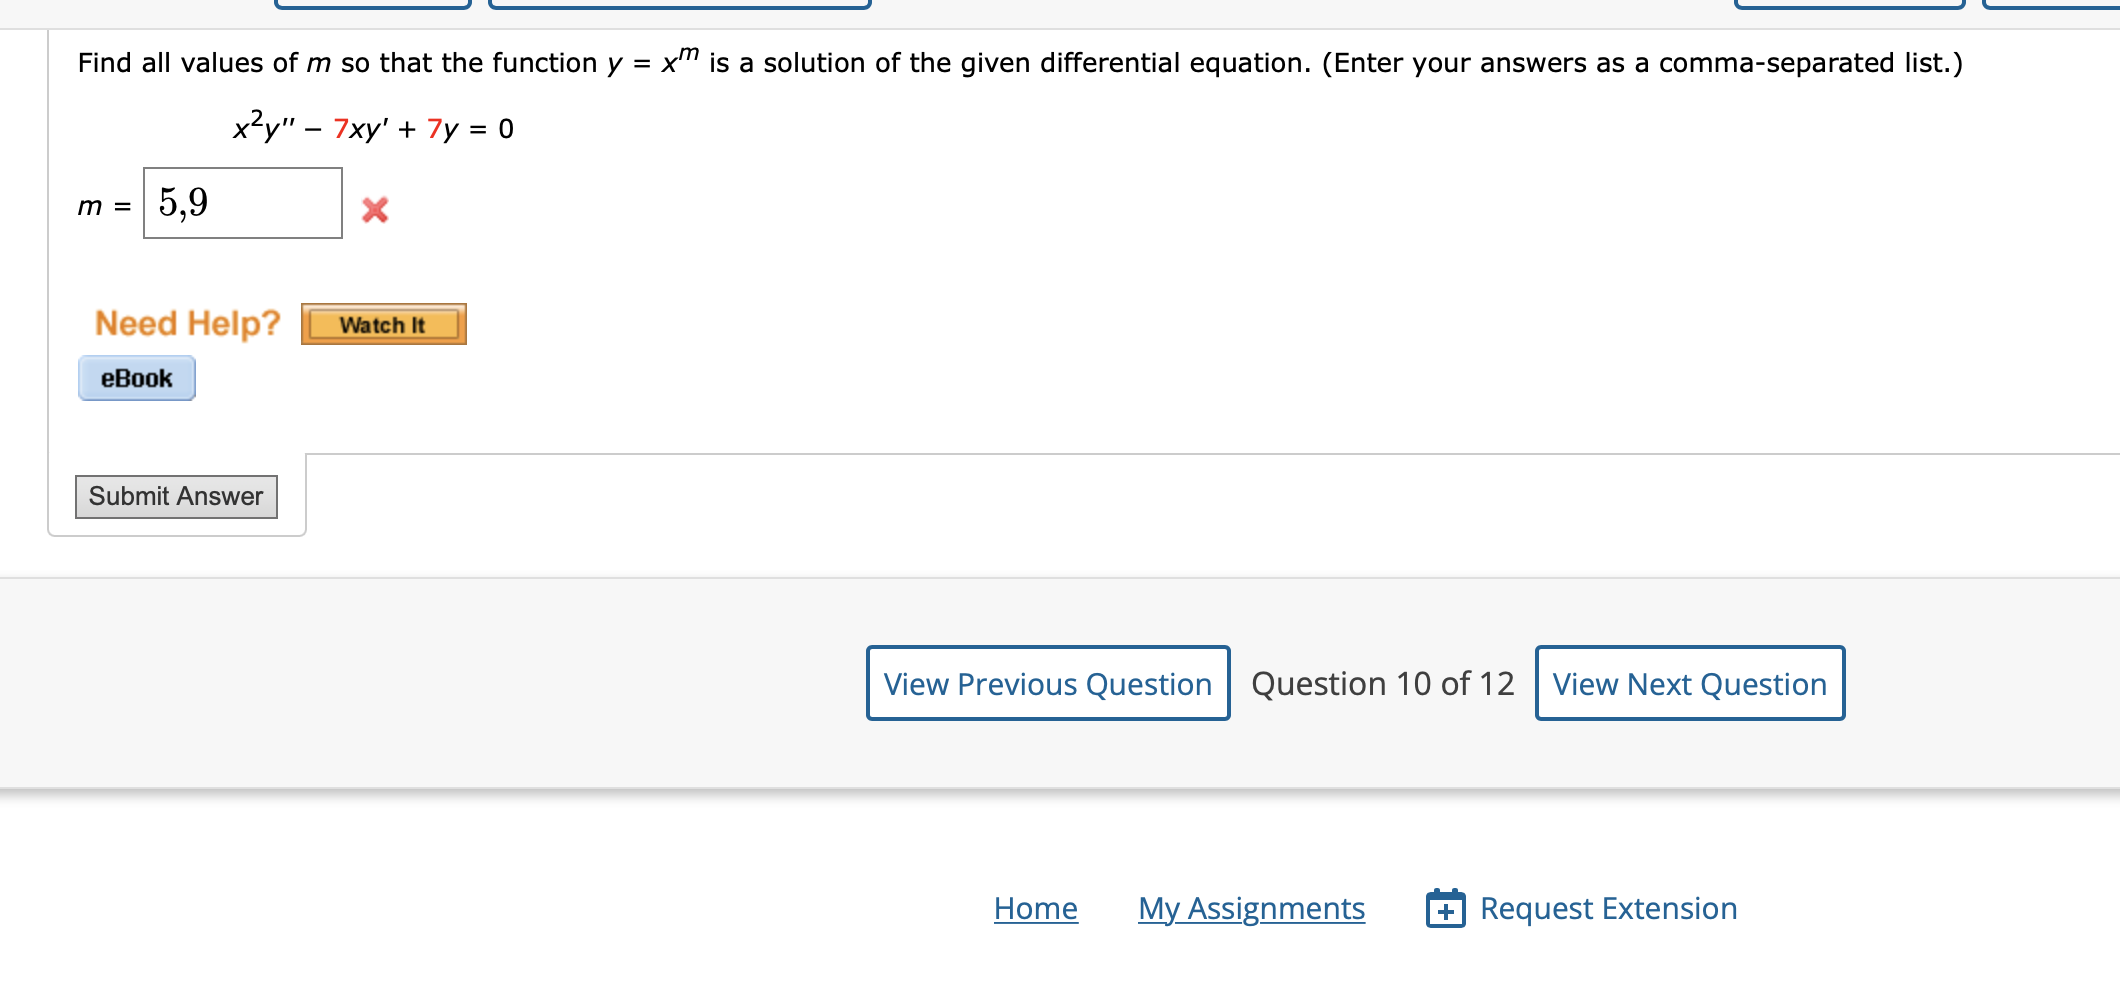Viewport: 2120px width, 982px height.
Task: Click the red X incorrect-answer marker
Action: [x=375, y=210]
